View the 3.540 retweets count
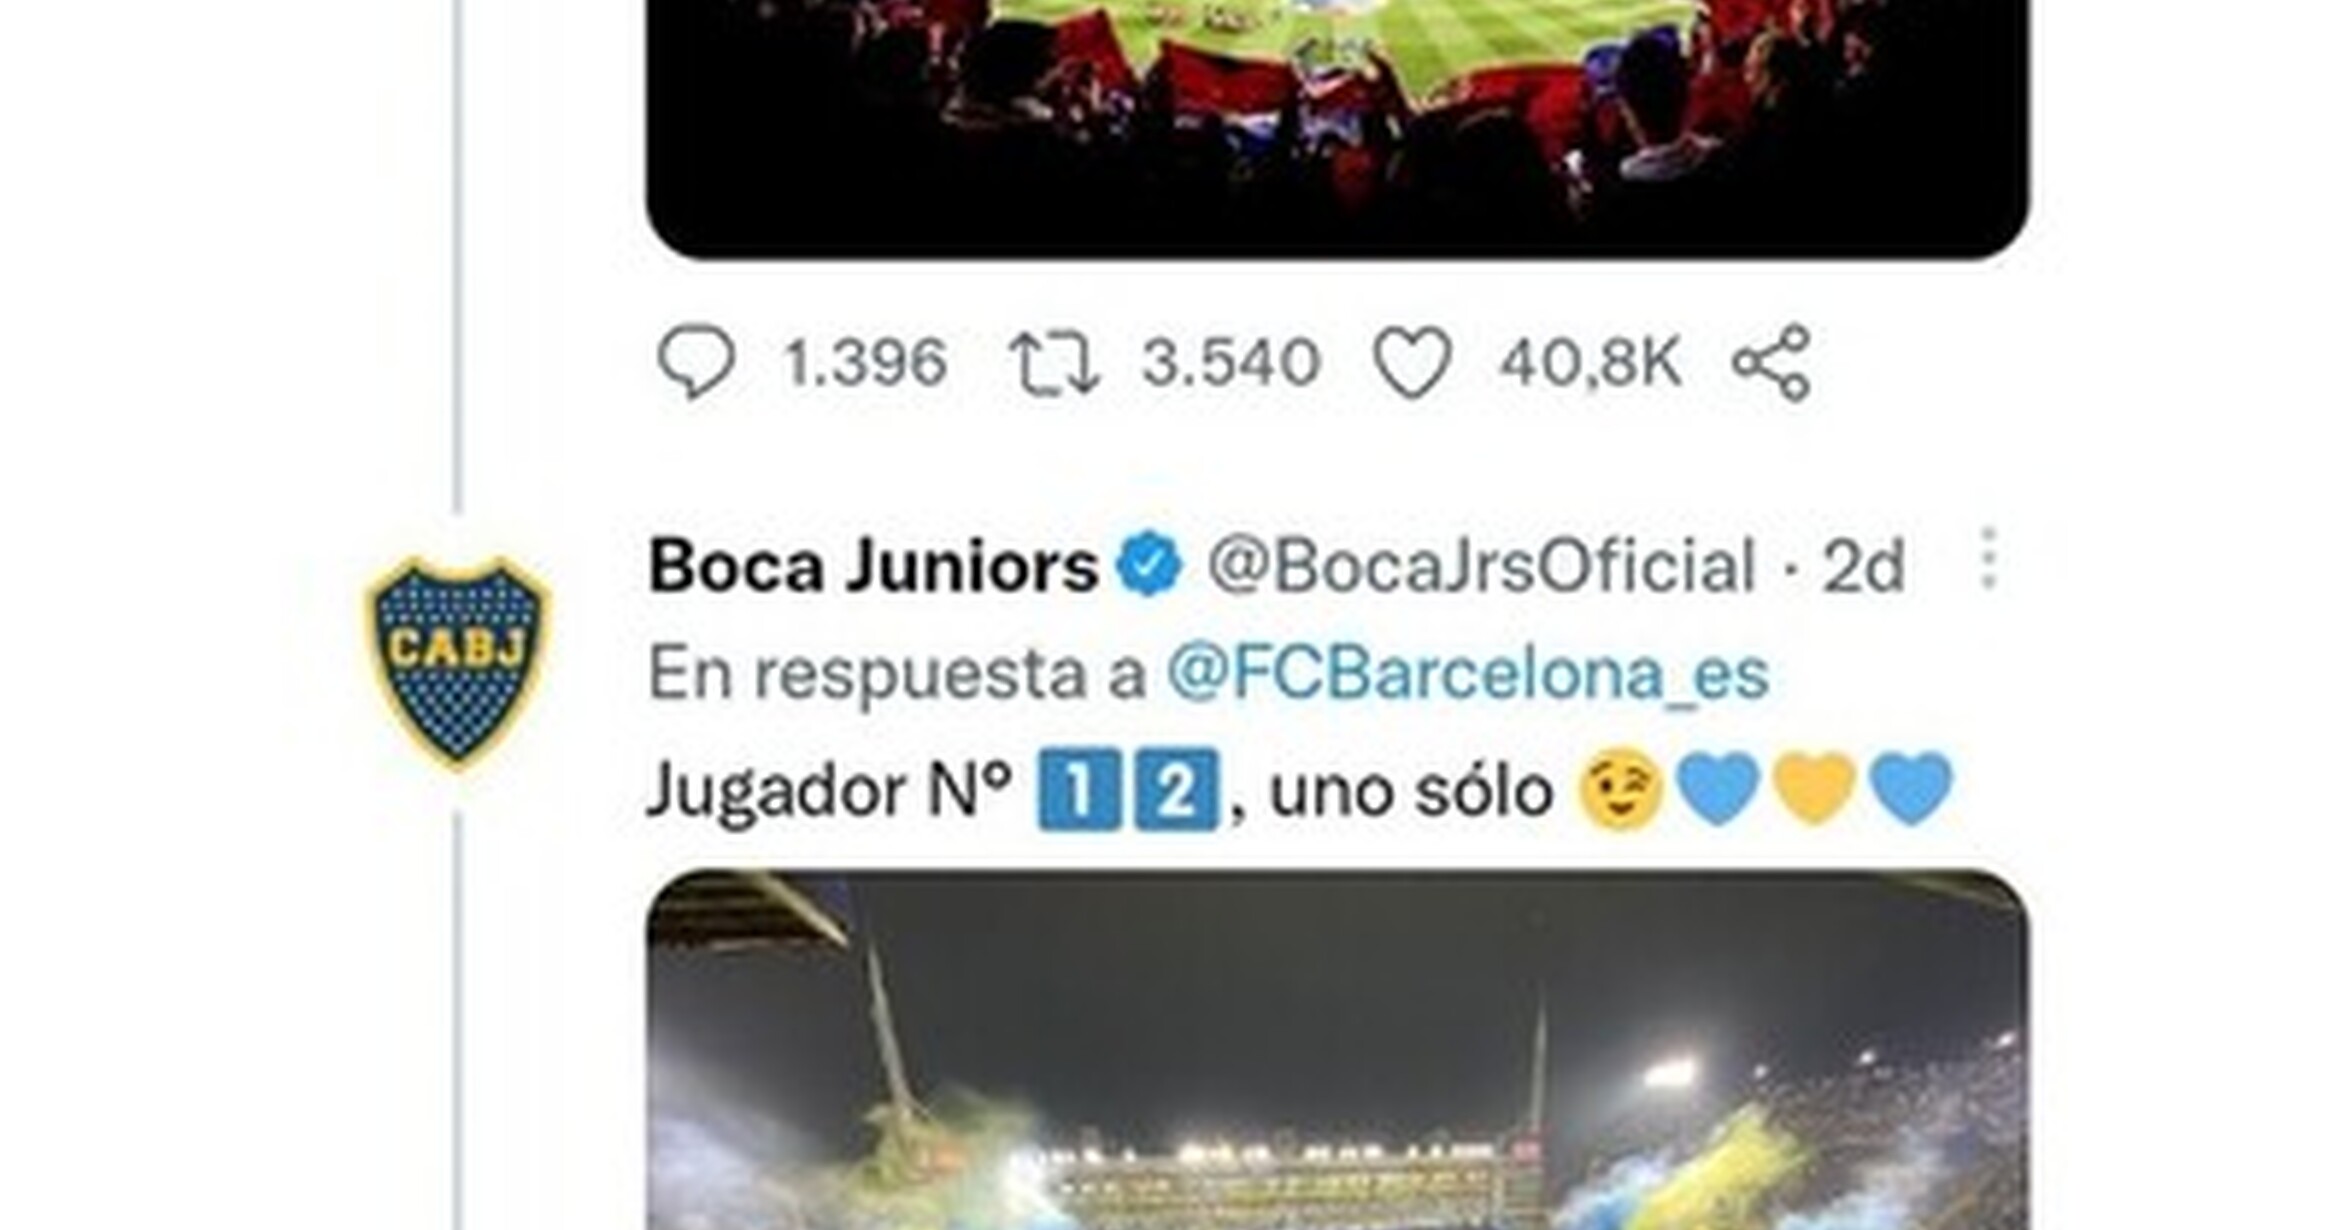 [x=1231, y=362]
